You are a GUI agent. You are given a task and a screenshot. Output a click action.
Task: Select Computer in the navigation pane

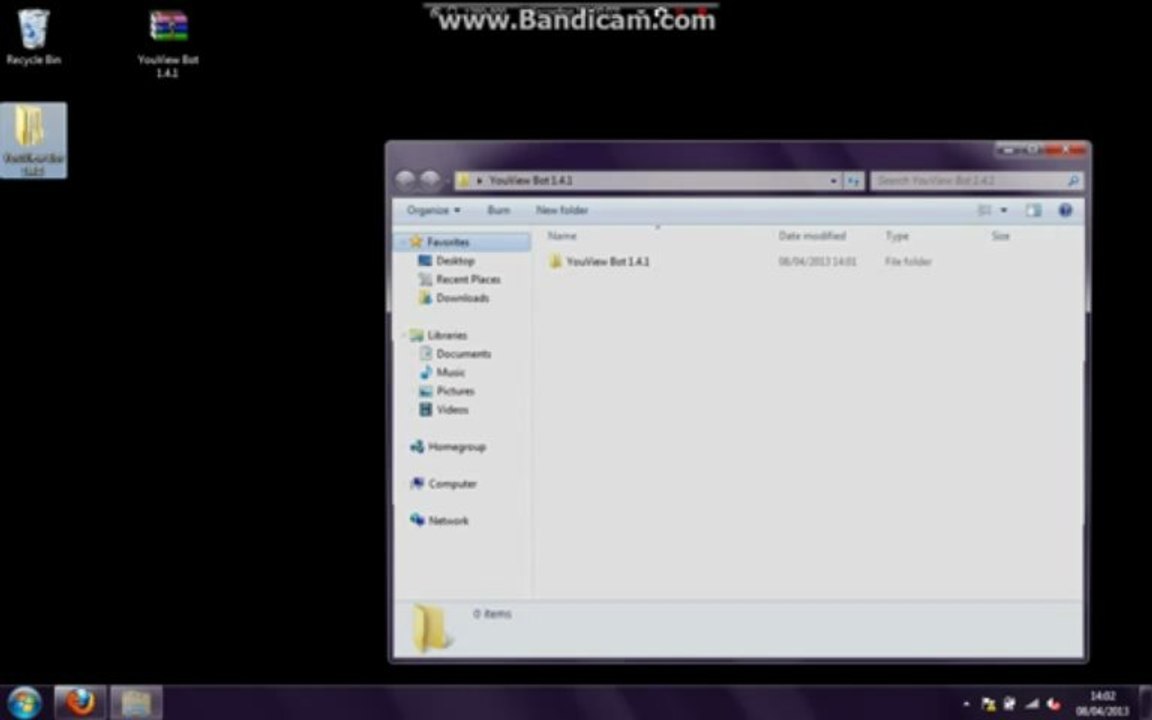click(452, 483)
